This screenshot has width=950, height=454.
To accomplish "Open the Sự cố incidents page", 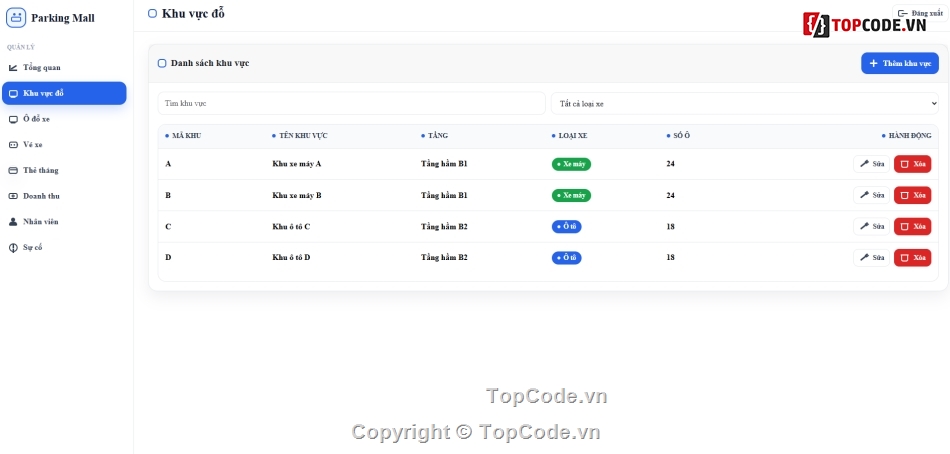I will click(x=64, y=247).
